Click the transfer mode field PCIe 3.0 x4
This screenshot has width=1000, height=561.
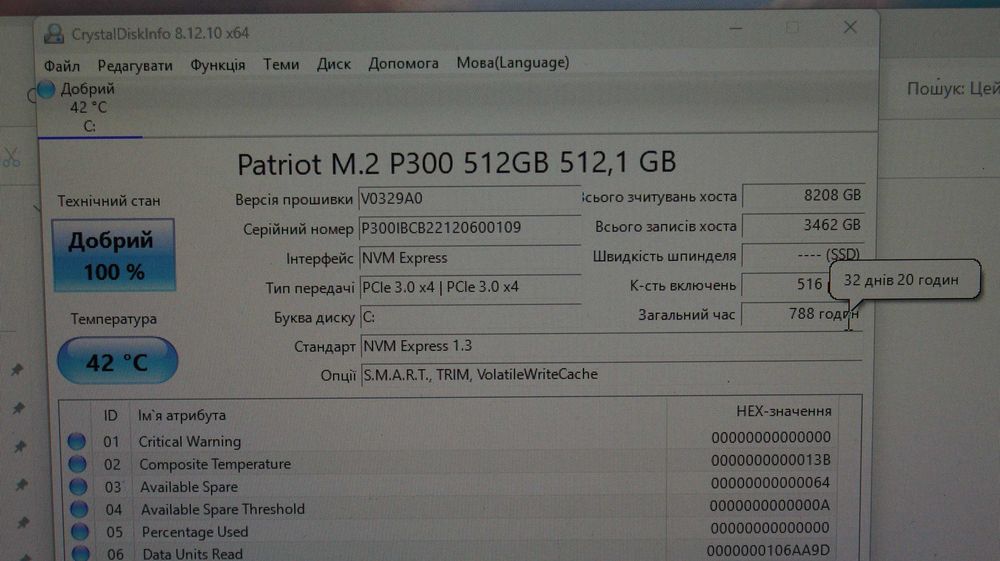[471, 288]
